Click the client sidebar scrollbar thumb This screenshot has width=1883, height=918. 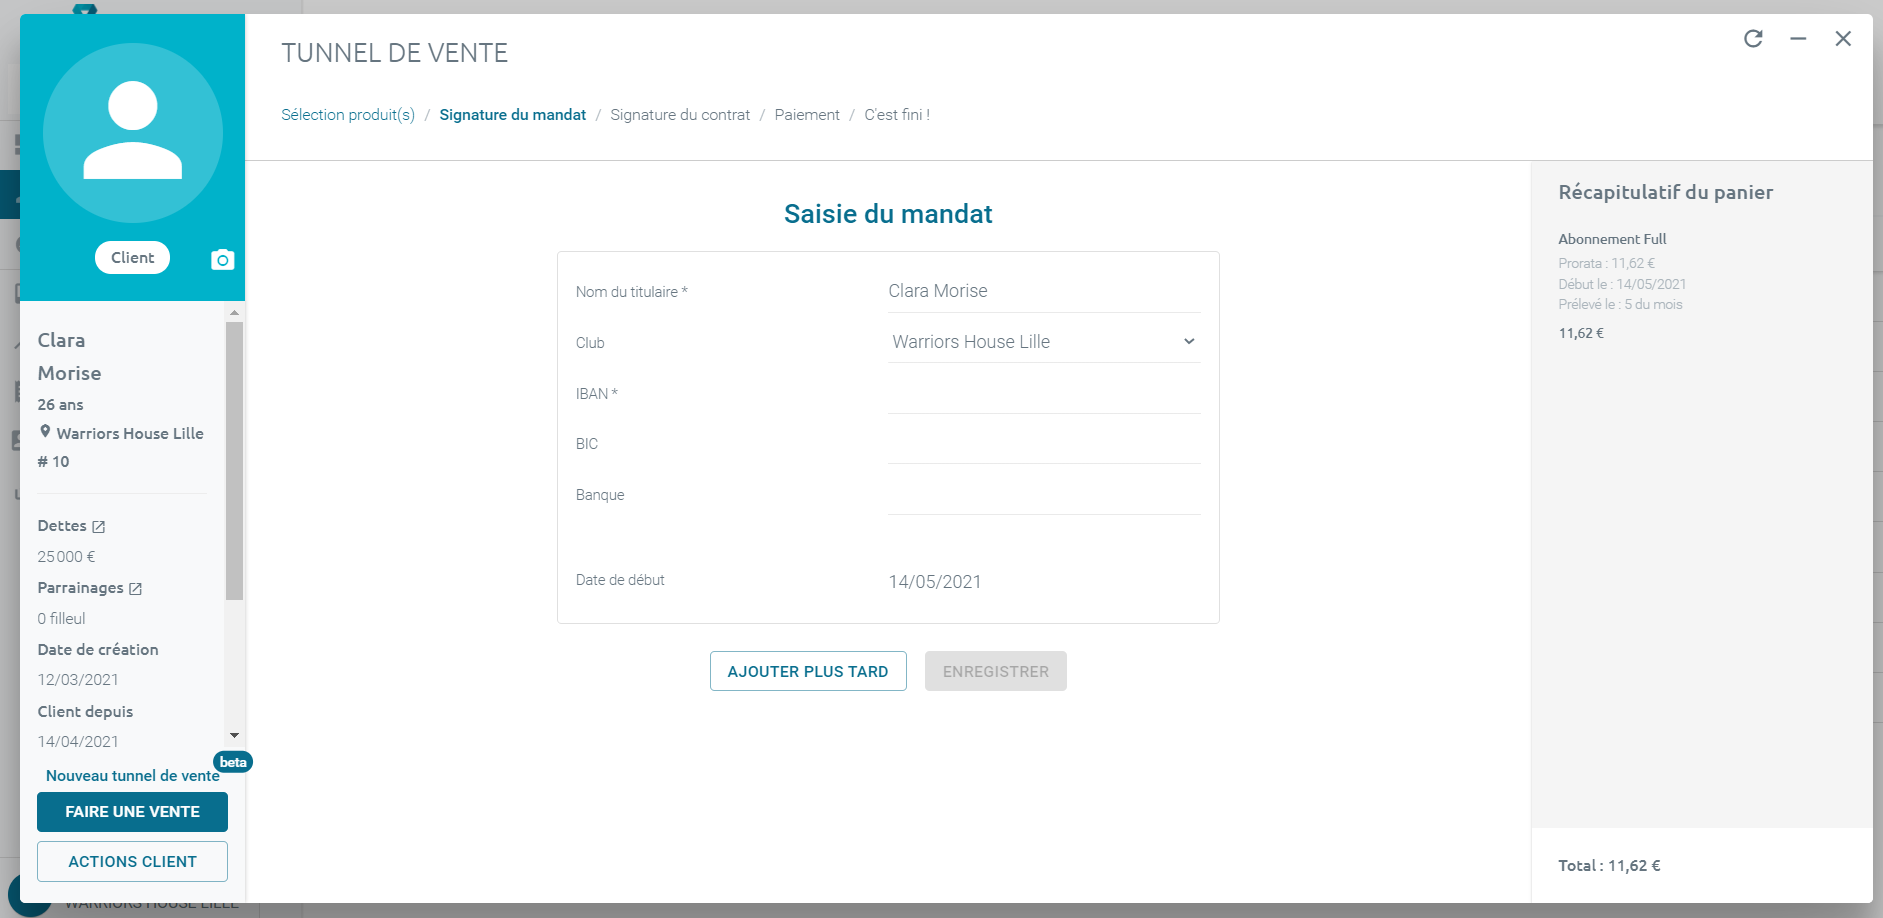234,460
